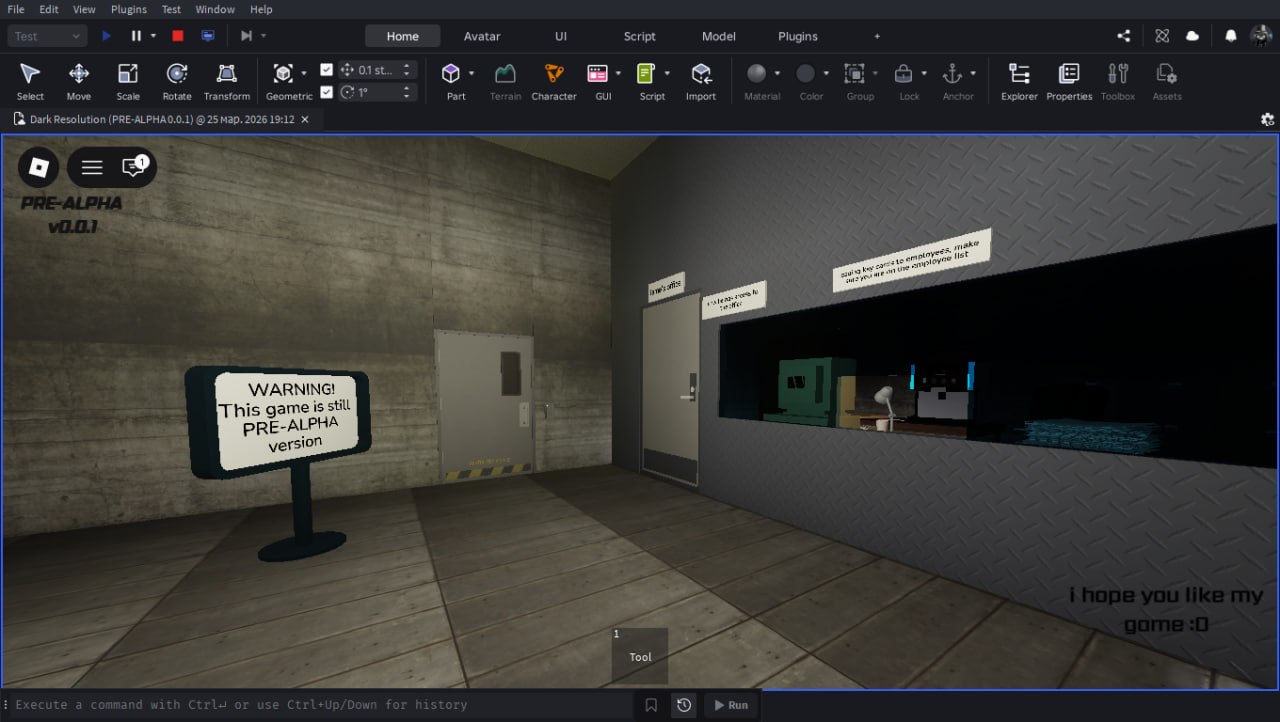Switch to the Avatar ribbon tab

[482, 36]
